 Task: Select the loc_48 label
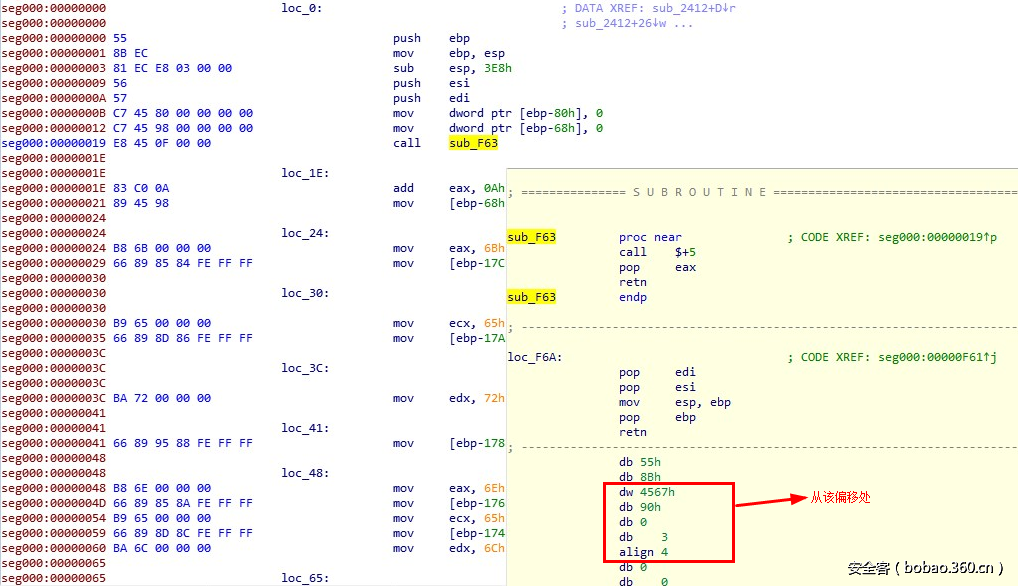pyautogui.click(x=302, y=473)
